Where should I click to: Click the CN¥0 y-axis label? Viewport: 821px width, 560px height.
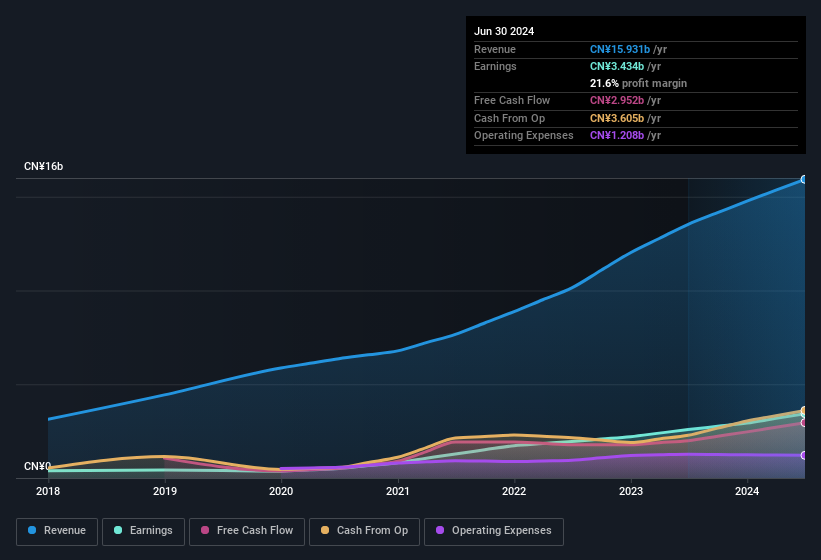click(37, 466)
